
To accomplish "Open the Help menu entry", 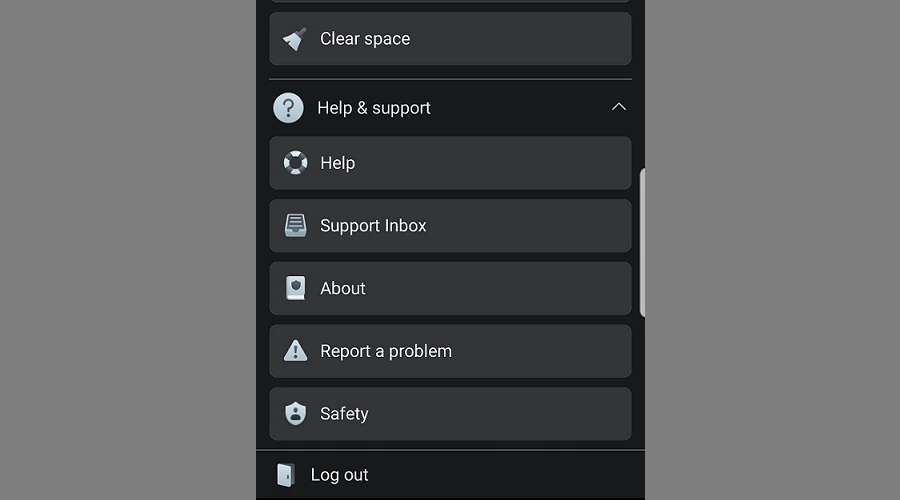I will (x=451, y=163).
